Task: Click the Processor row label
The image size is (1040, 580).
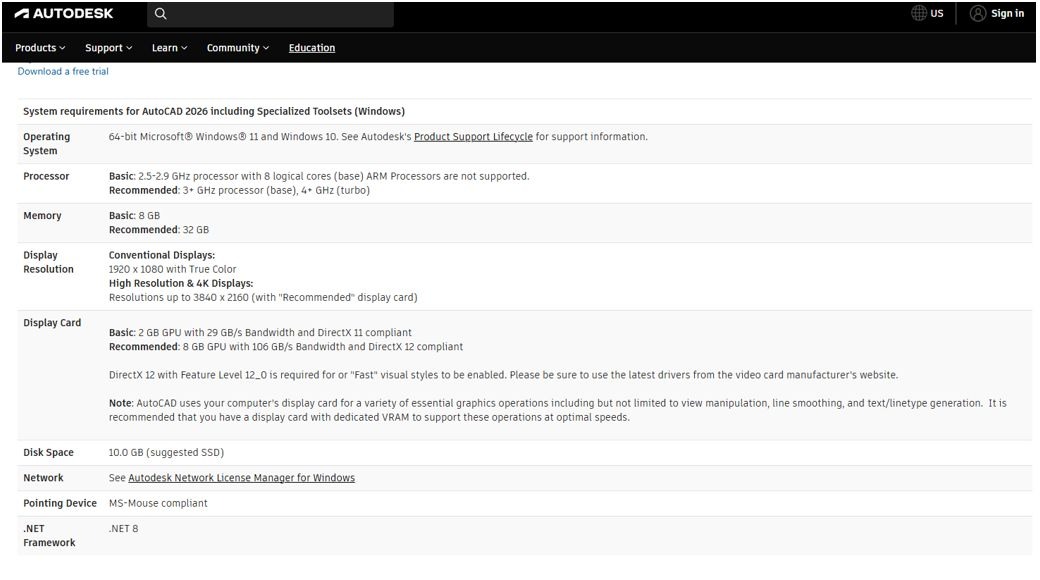Action: click(46, 177)
